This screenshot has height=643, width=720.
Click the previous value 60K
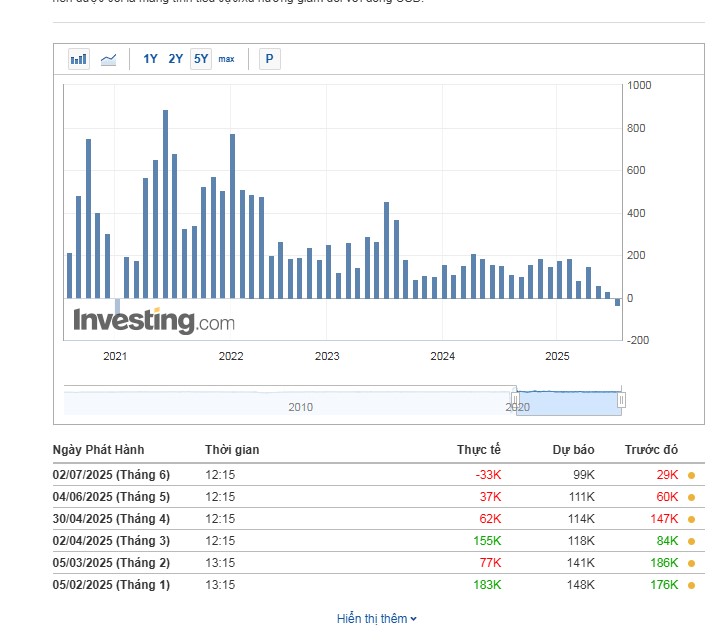pyautogui.click(x=667, y=497)
